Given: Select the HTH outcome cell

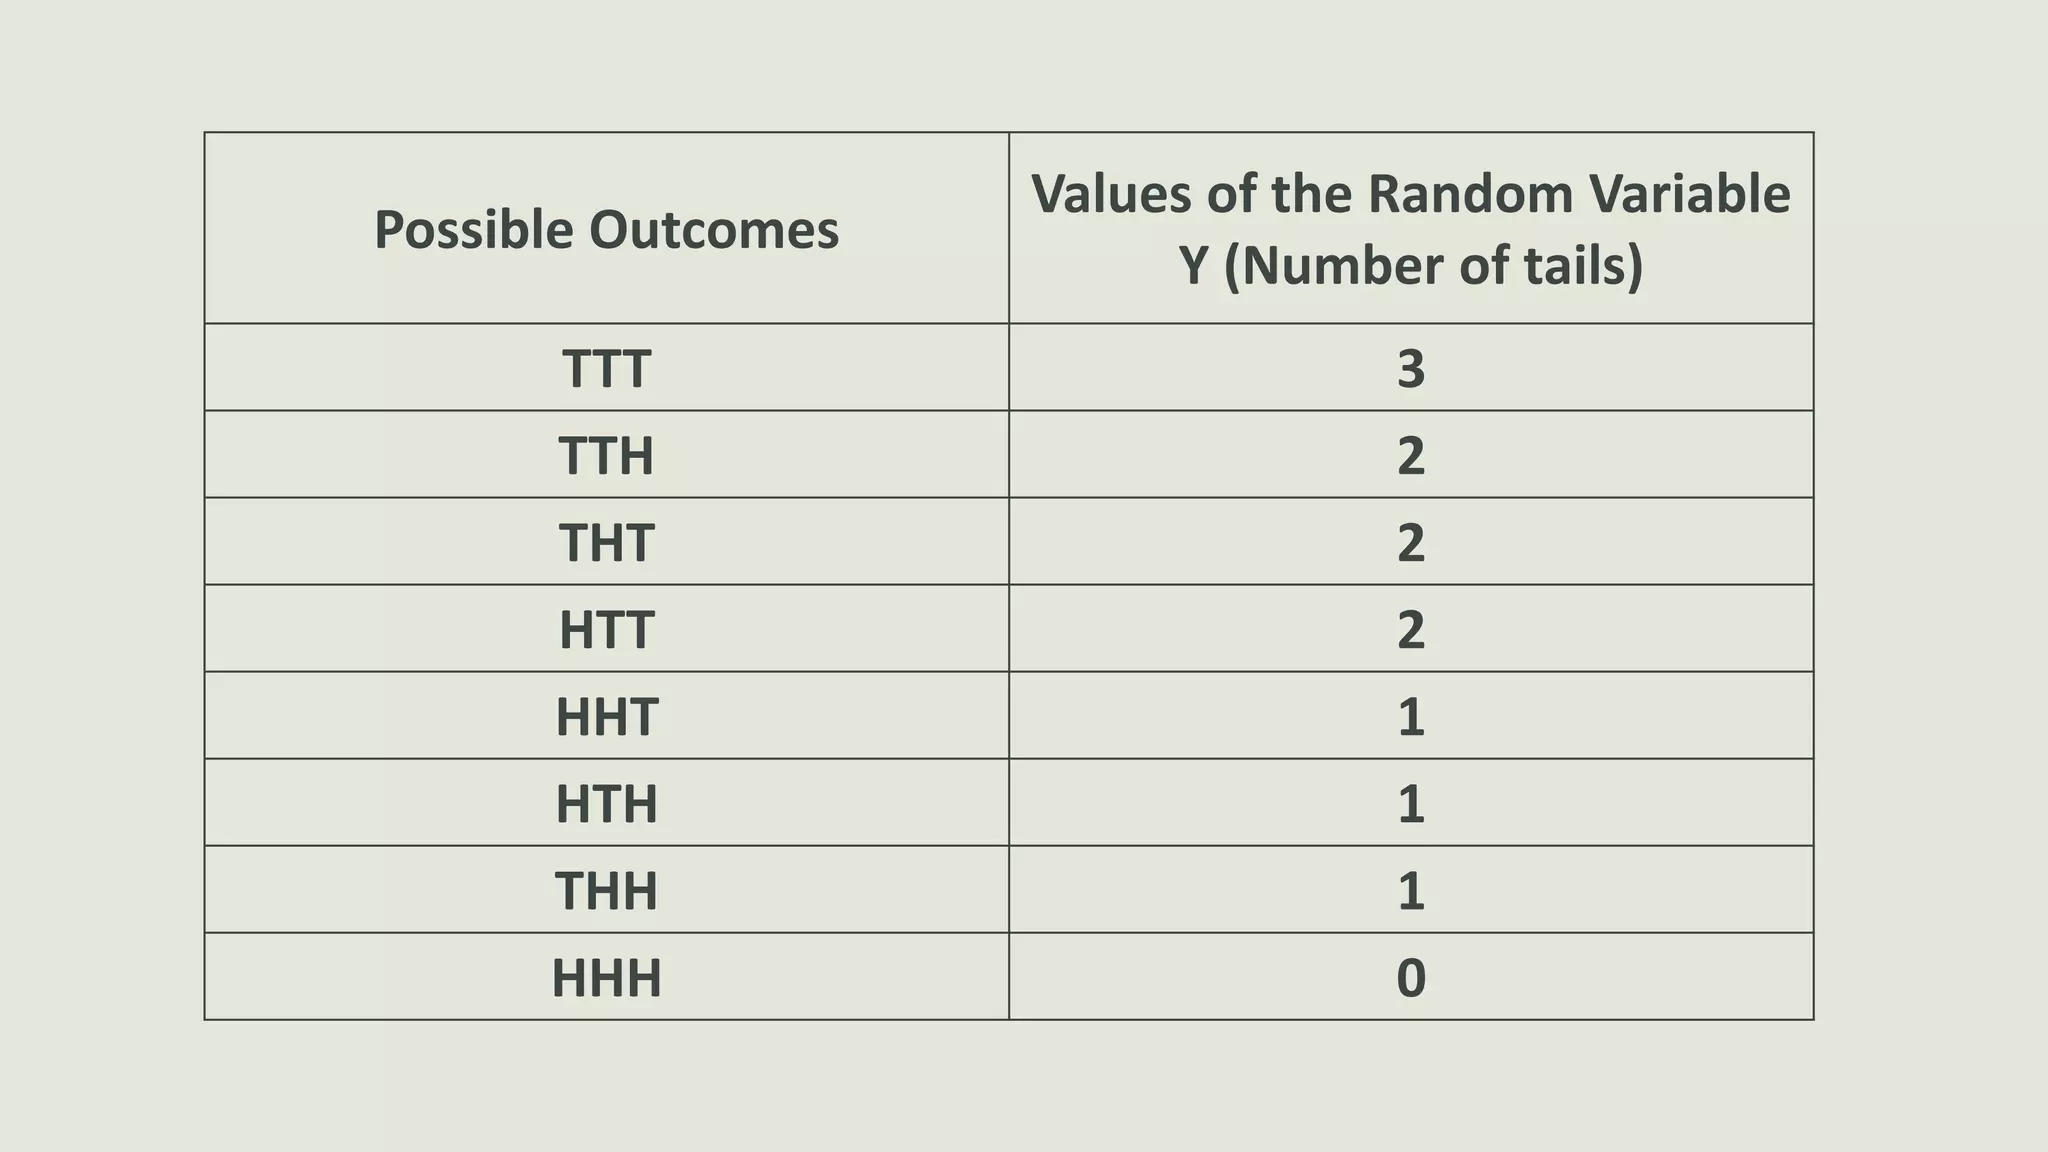Looking at the screenshot, I should [607, 802].
